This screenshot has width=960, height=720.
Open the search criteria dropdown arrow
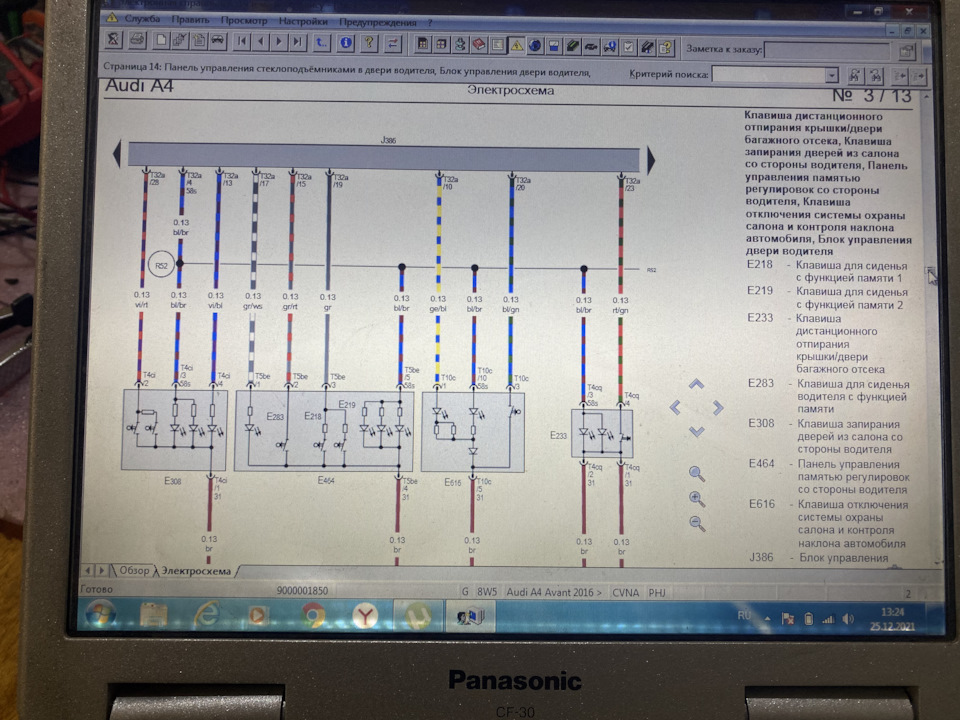click(x=831, y=75)
